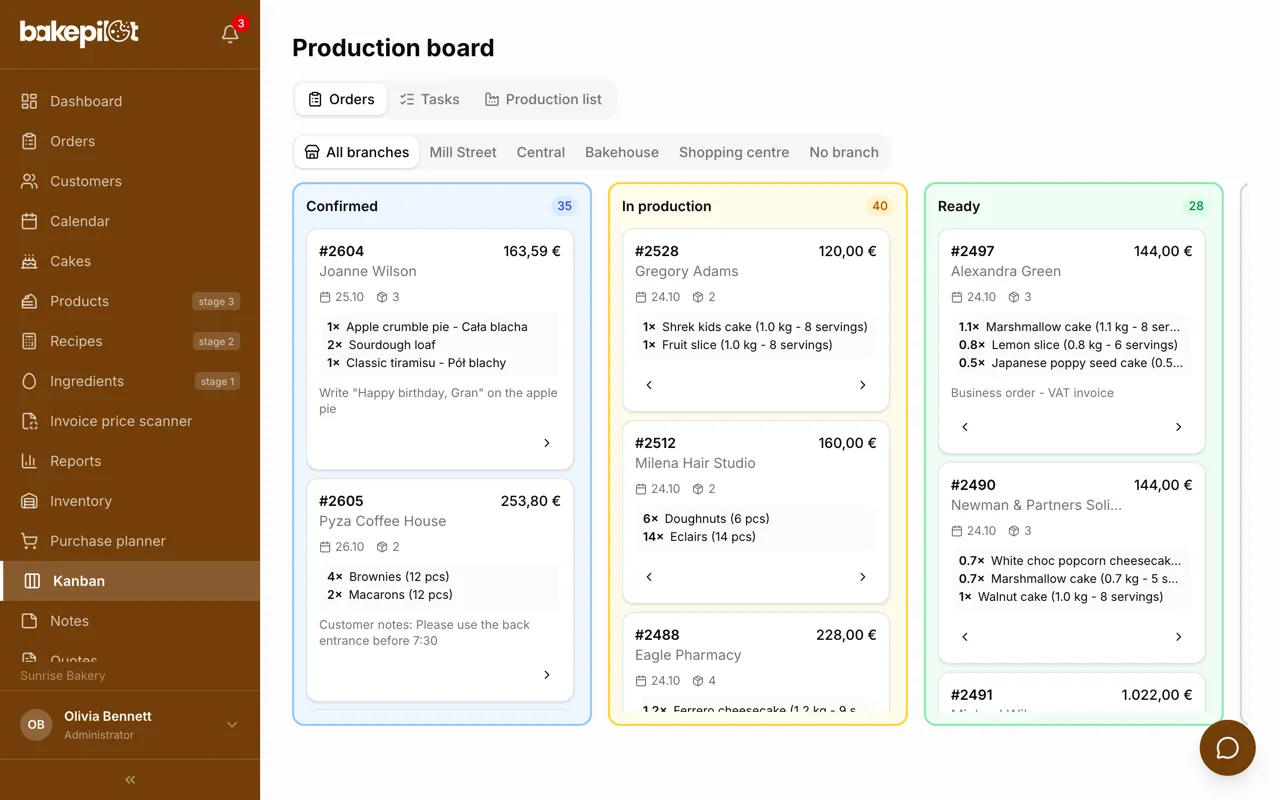Switch to the Production list tab

tap(543, 99)
